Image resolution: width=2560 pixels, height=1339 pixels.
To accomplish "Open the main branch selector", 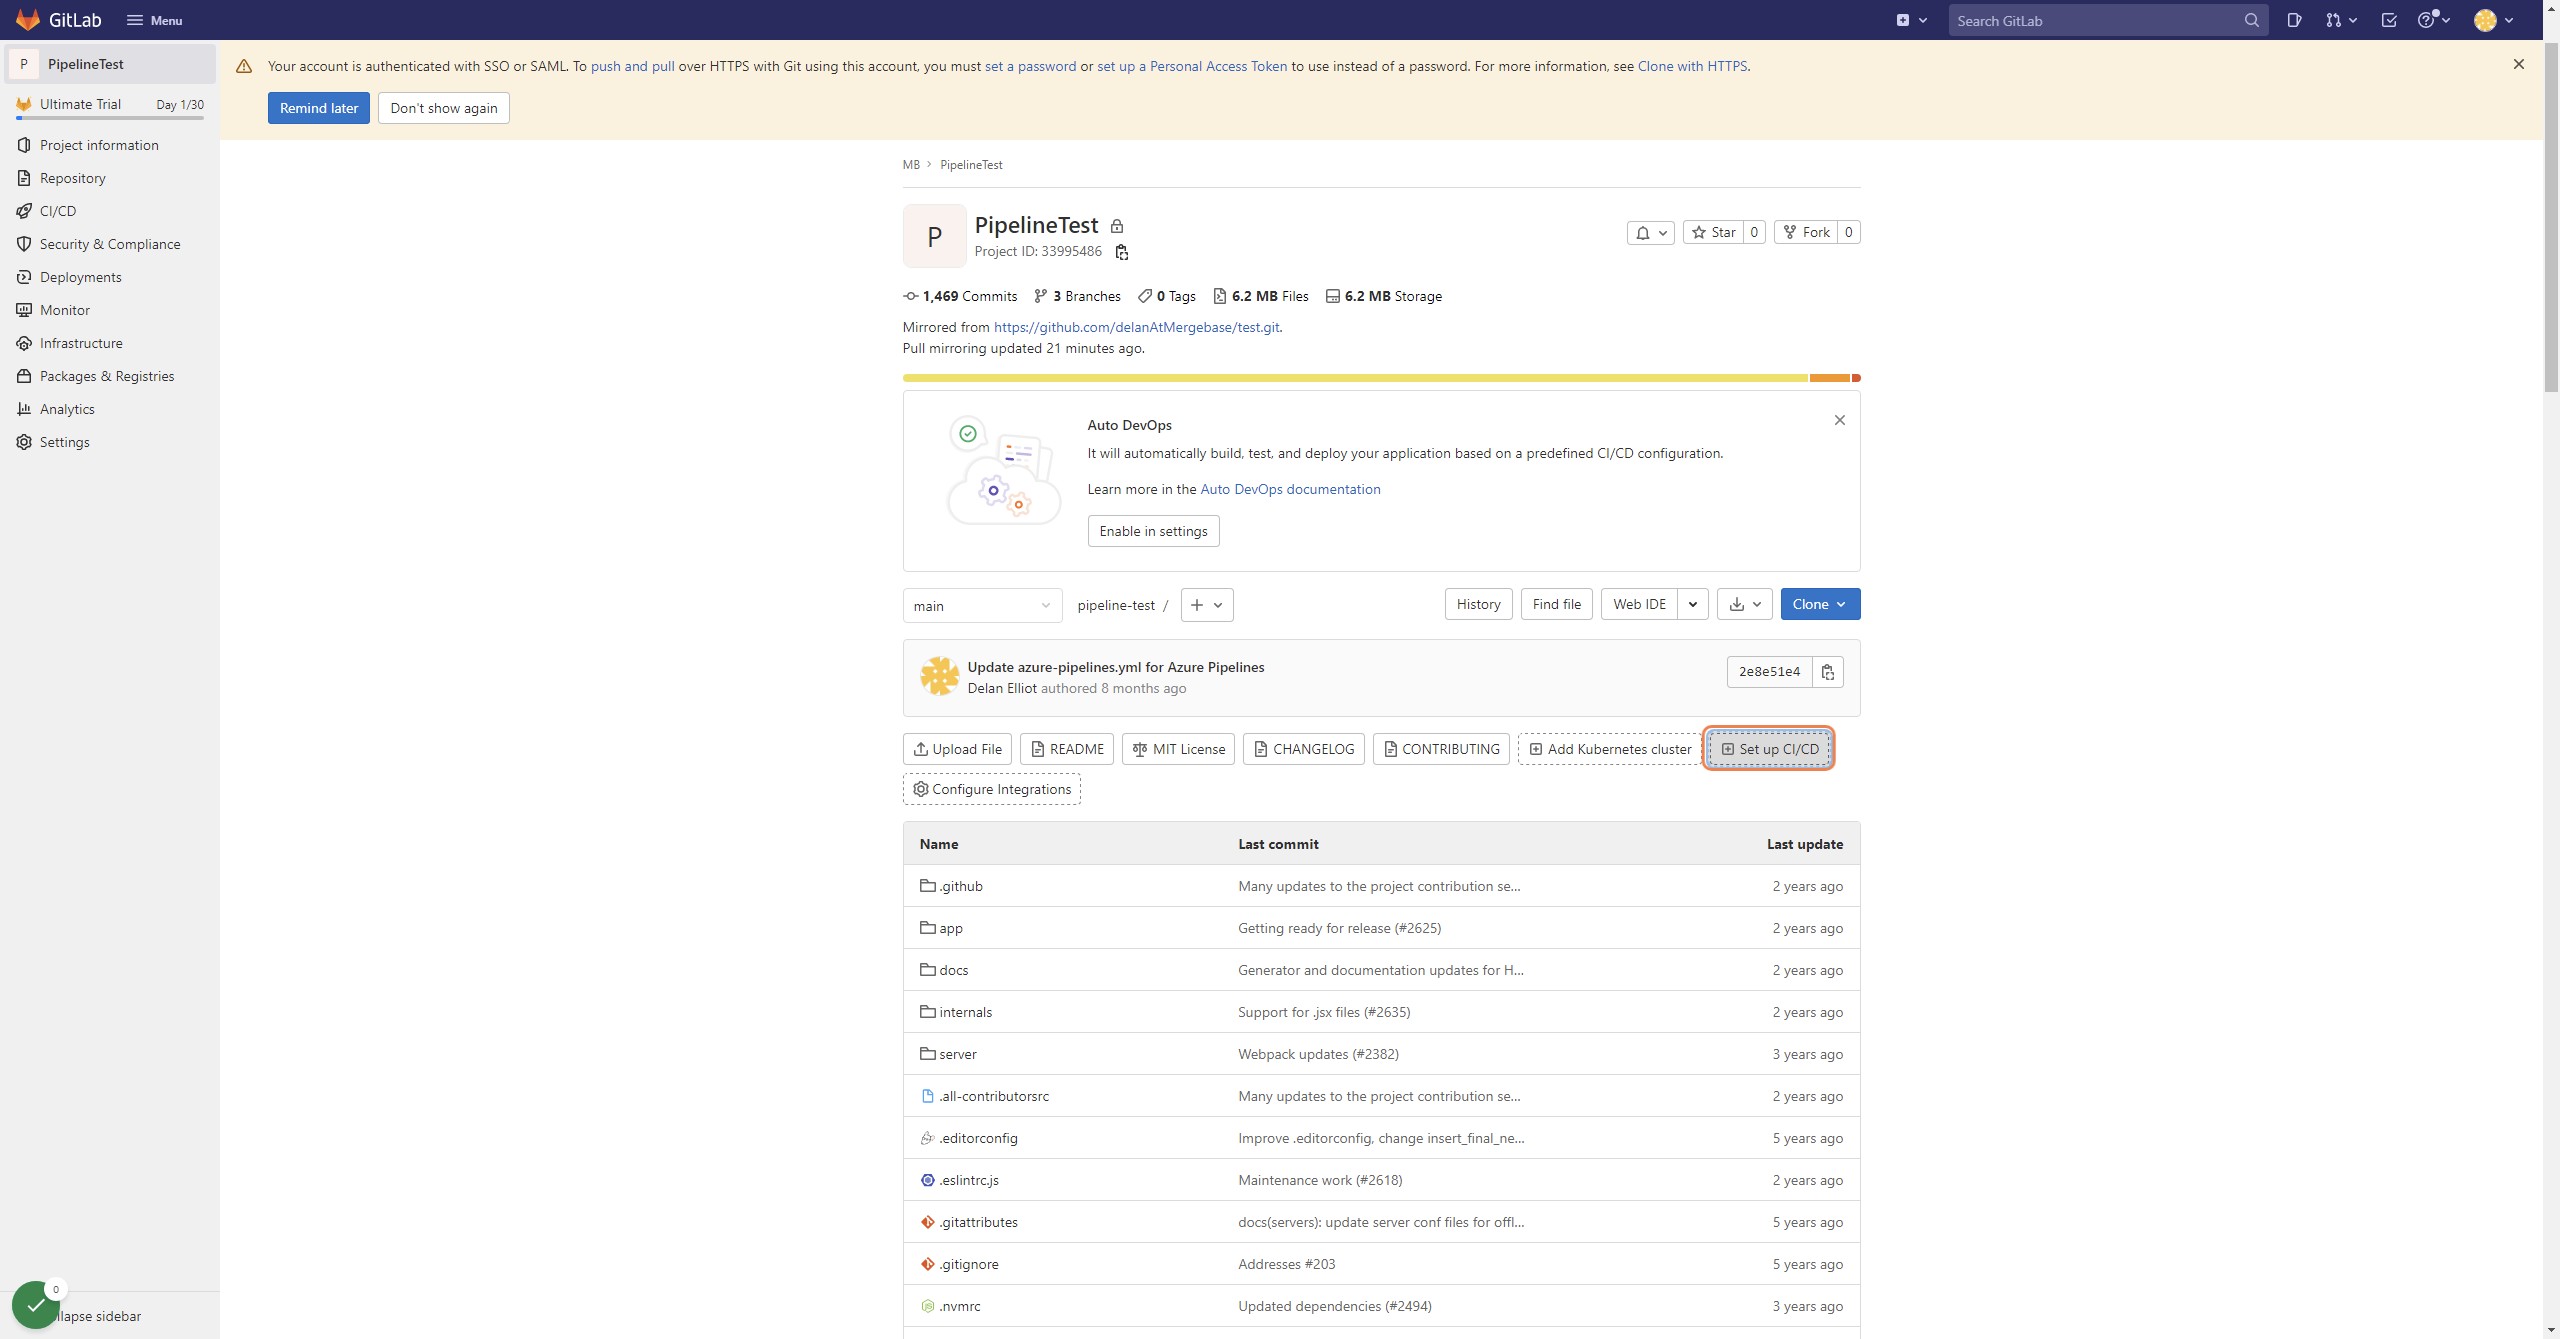I will coord(982,606).
